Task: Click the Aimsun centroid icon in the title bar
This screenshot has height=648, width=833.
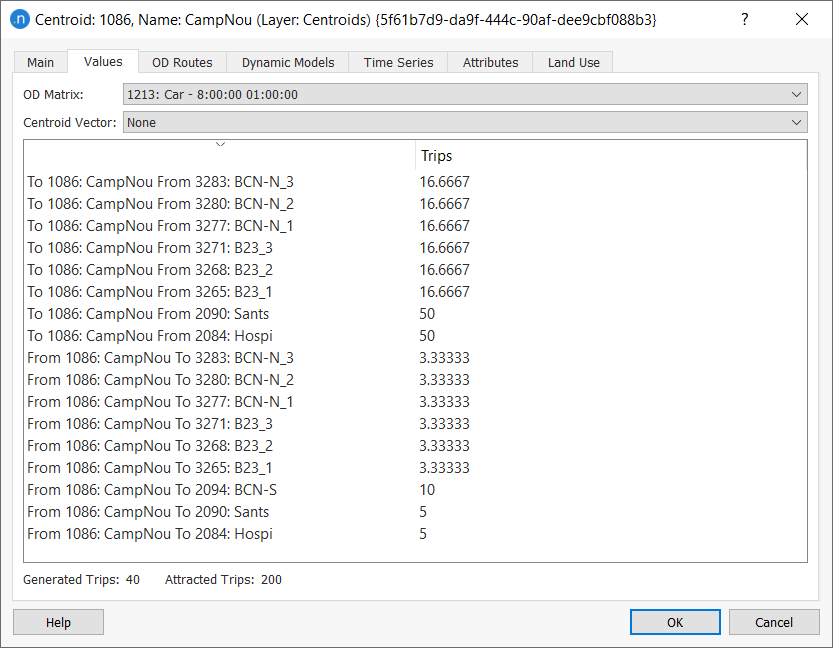Action: tap(21, 20)
